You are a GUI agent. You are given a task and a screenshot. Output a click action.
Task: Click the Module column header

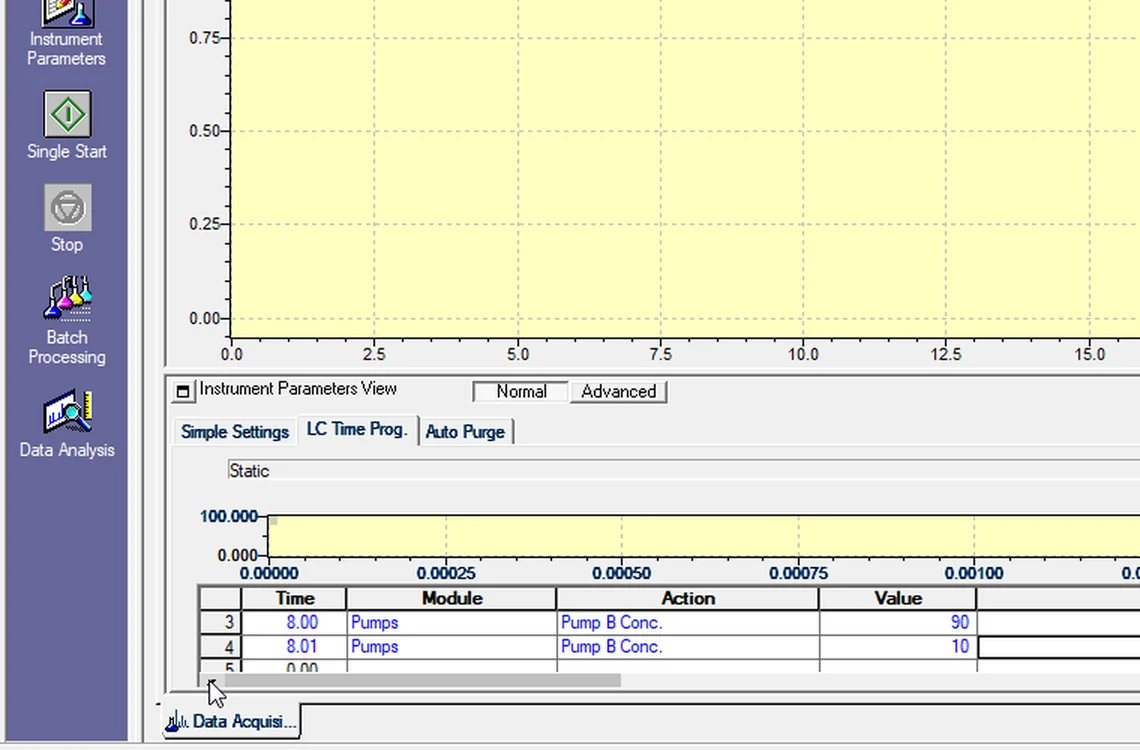(x=451, y=599)
